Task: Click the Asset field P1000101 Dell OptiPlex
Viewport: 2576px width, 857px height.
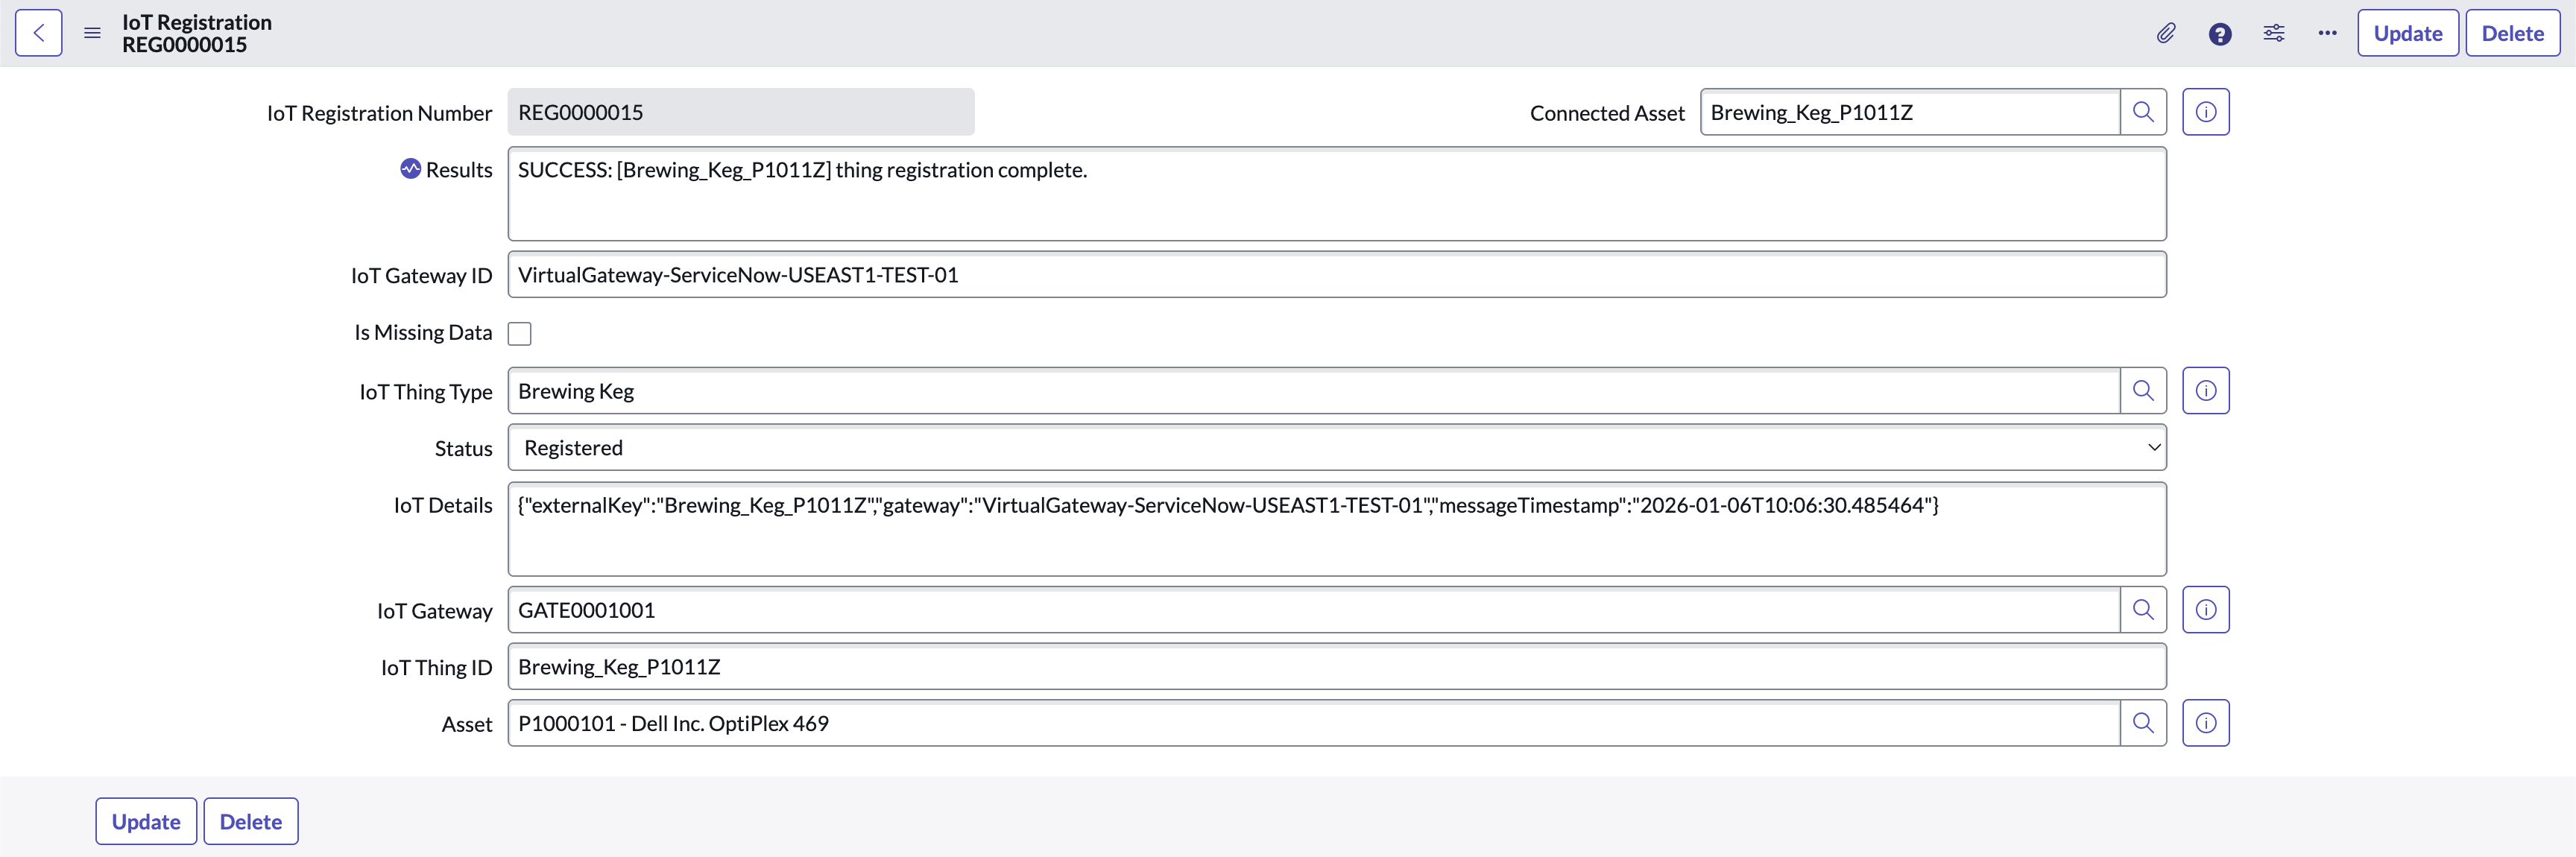Action: (1313, 723)
